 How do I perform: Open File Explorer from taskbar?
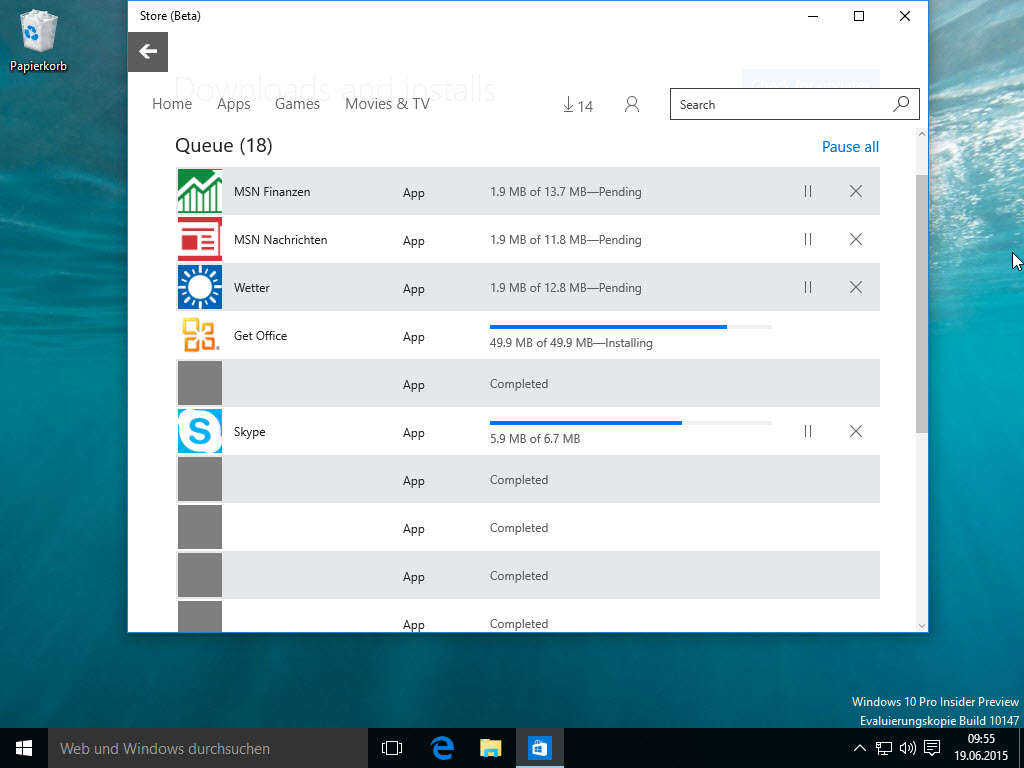point(490,748)
